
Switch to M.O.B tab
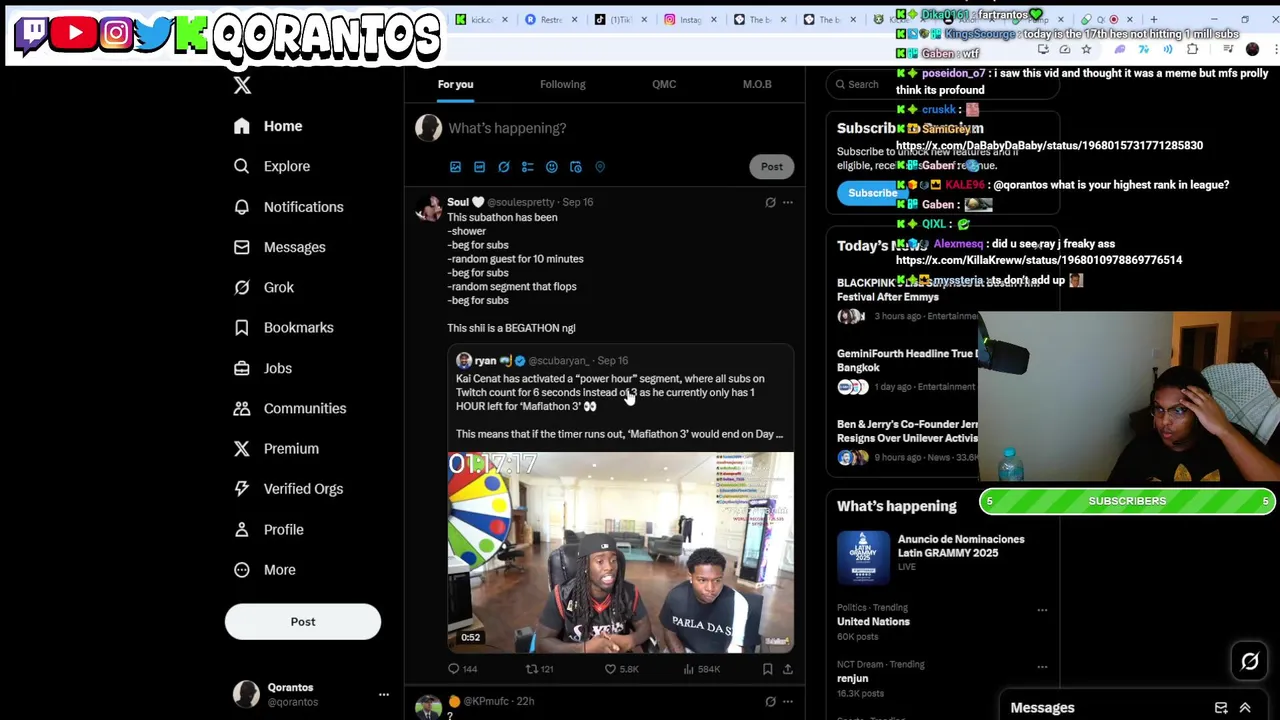(x=757, y=84)
